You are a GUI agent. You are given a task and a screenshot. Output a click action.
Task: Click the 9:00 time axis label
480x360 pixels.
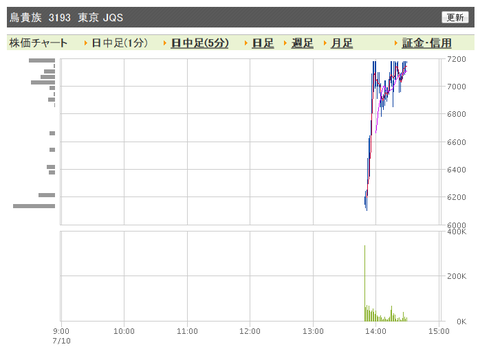[x=61, y=331]
